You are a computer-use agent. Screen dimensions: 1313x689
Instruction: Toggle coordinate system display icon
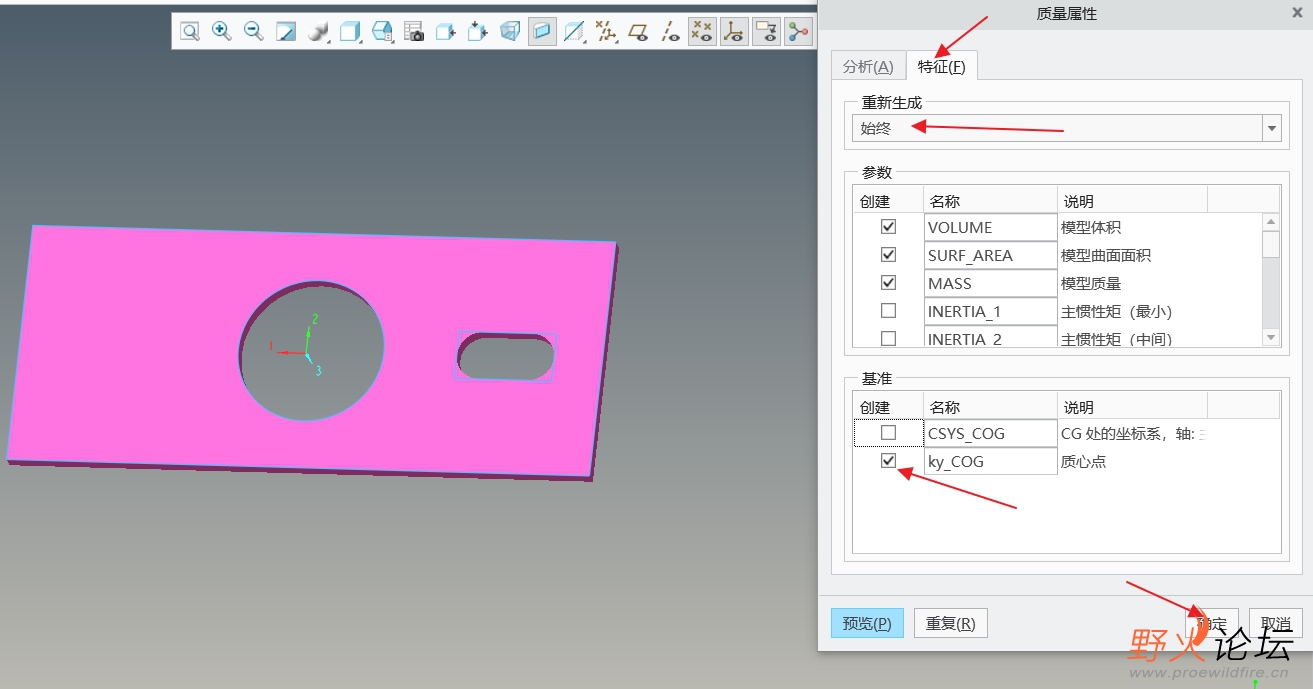(734, 32)
